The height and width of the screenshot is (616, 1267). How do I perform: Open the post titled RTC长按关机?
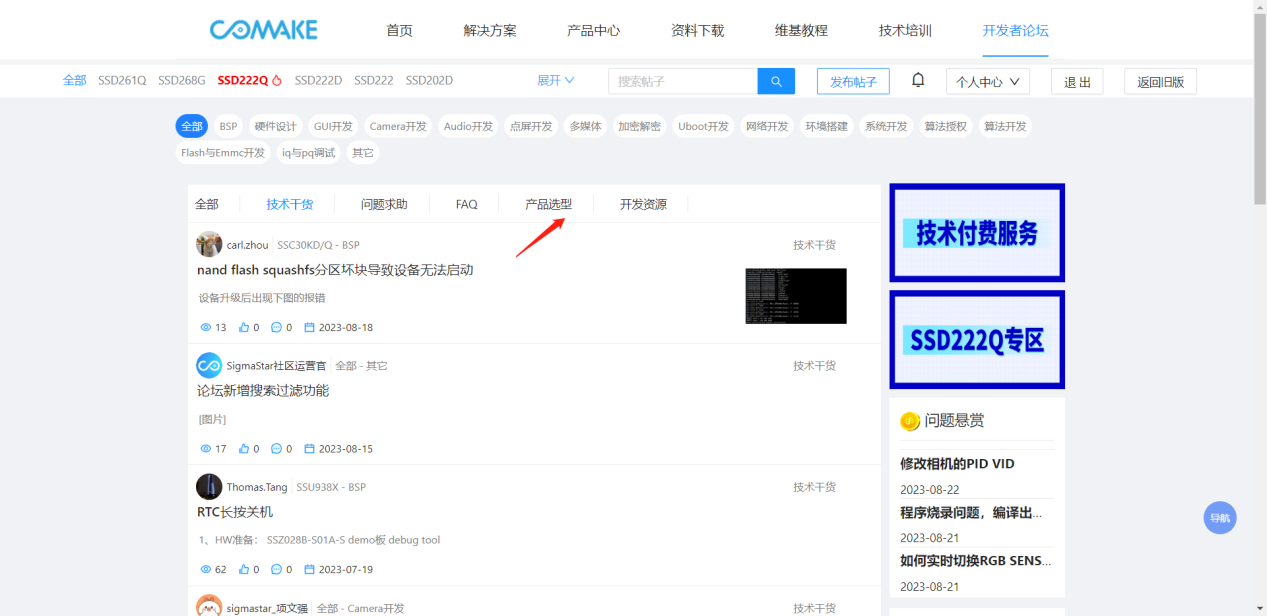(235, 512)
